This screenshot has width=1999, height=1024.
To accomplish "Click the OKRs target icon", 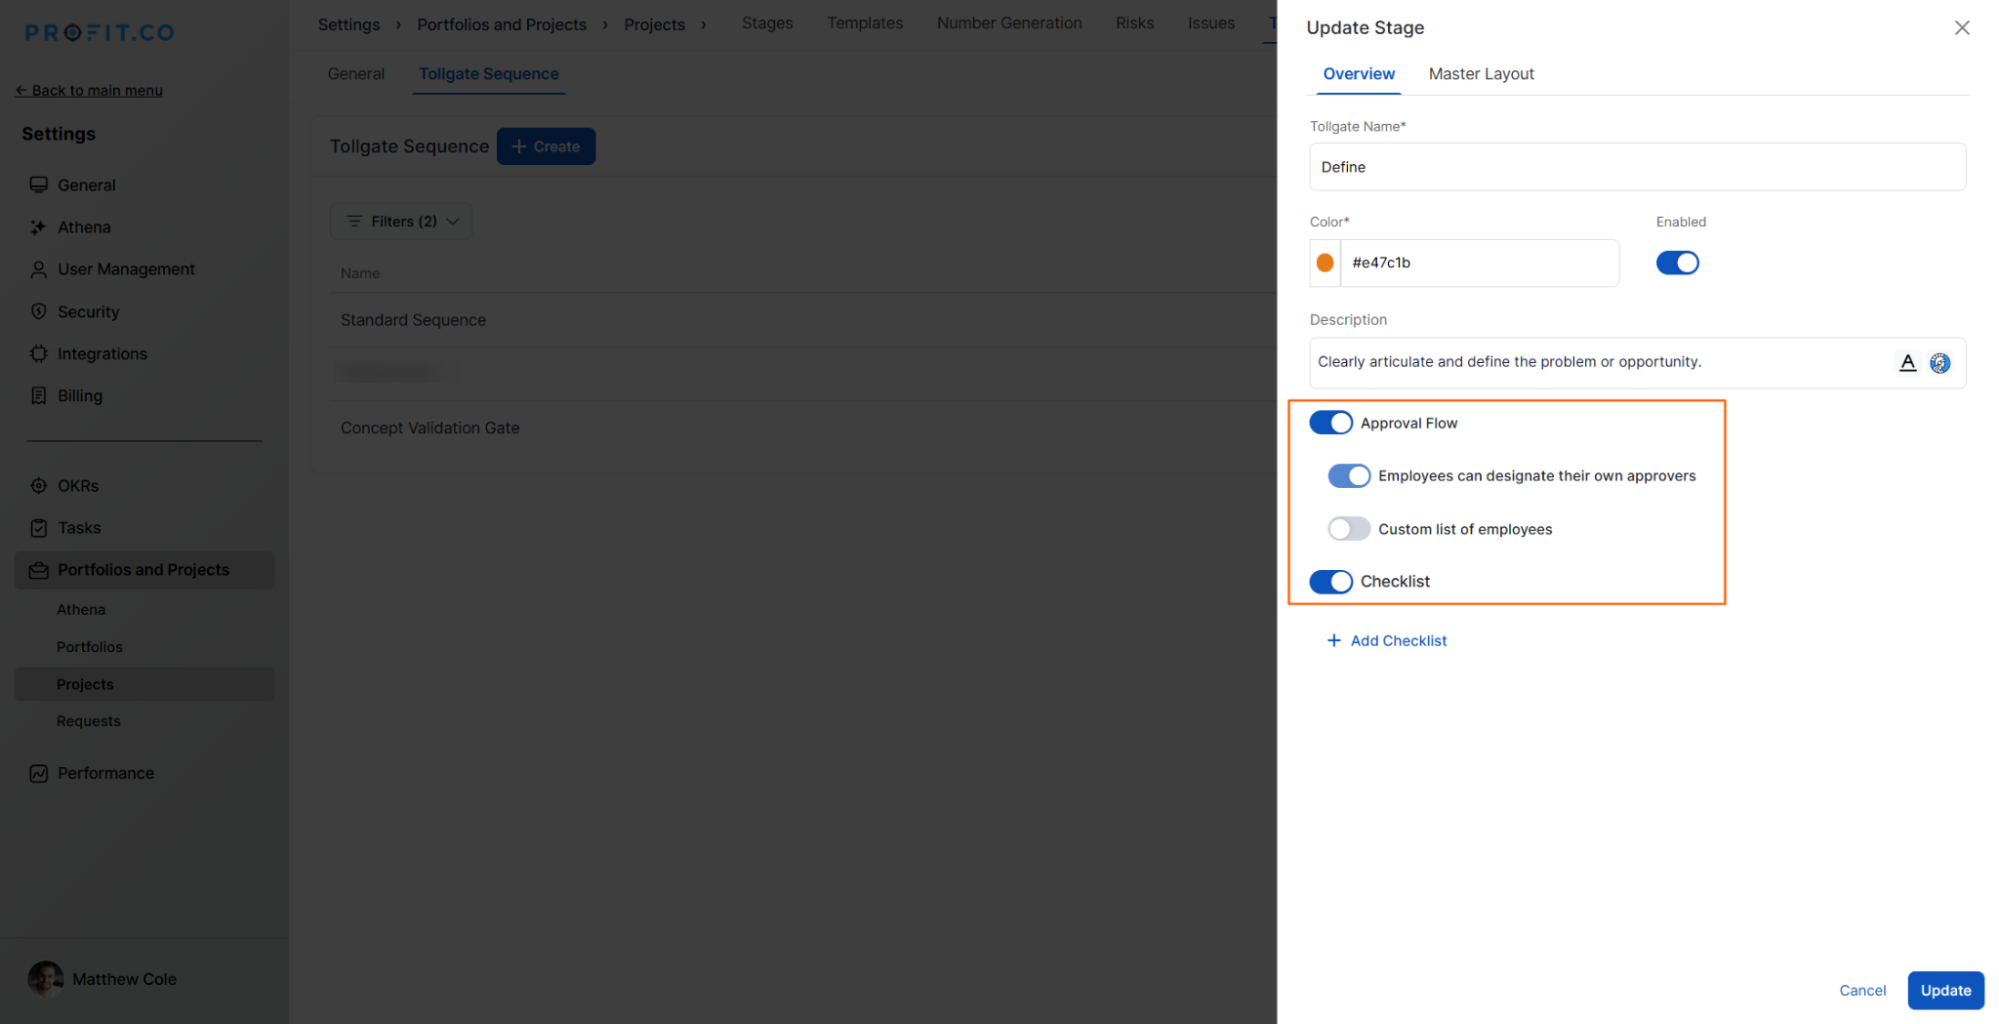I will (x=39, y=485).
